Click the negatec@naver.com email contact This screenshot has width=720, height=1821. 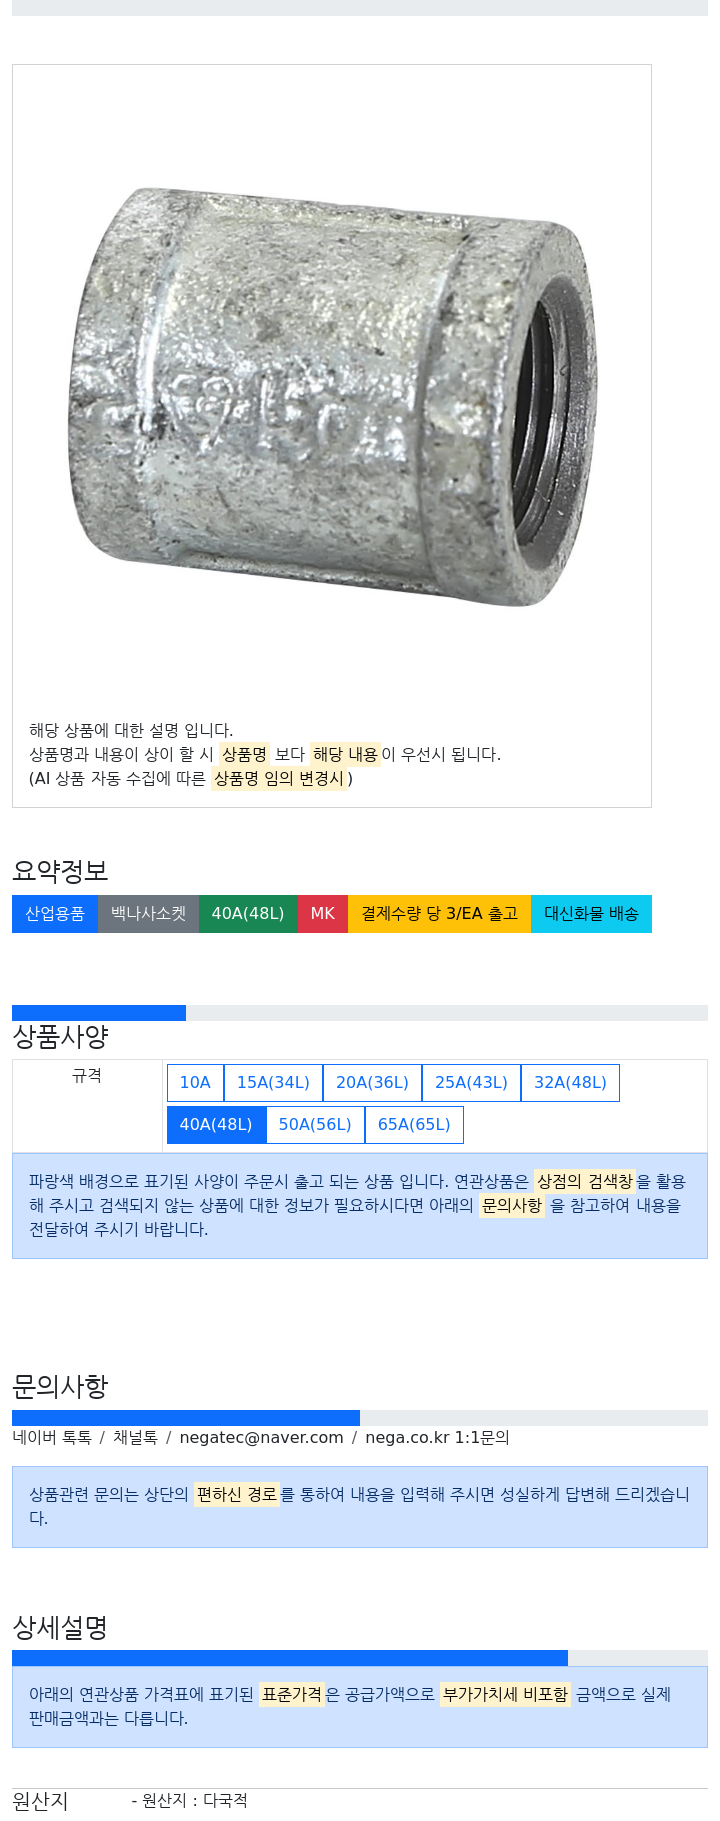pos(261,1437)
